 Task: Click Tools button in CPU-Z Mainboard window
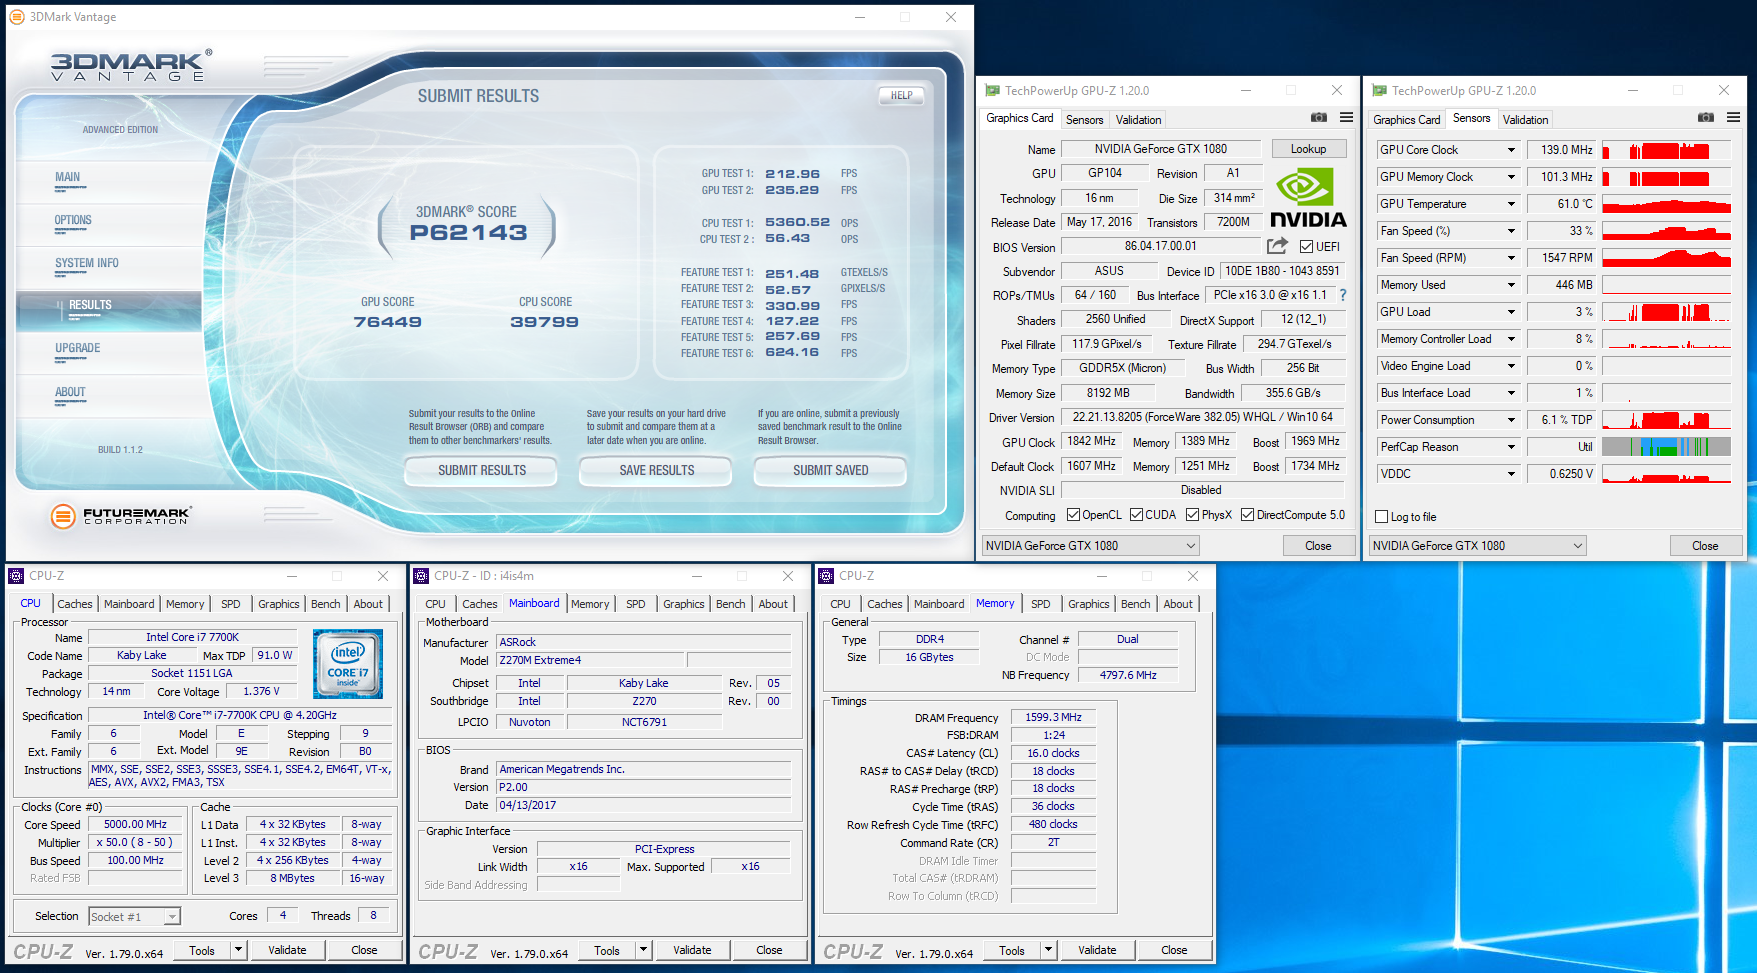click(x=607, y=950)
